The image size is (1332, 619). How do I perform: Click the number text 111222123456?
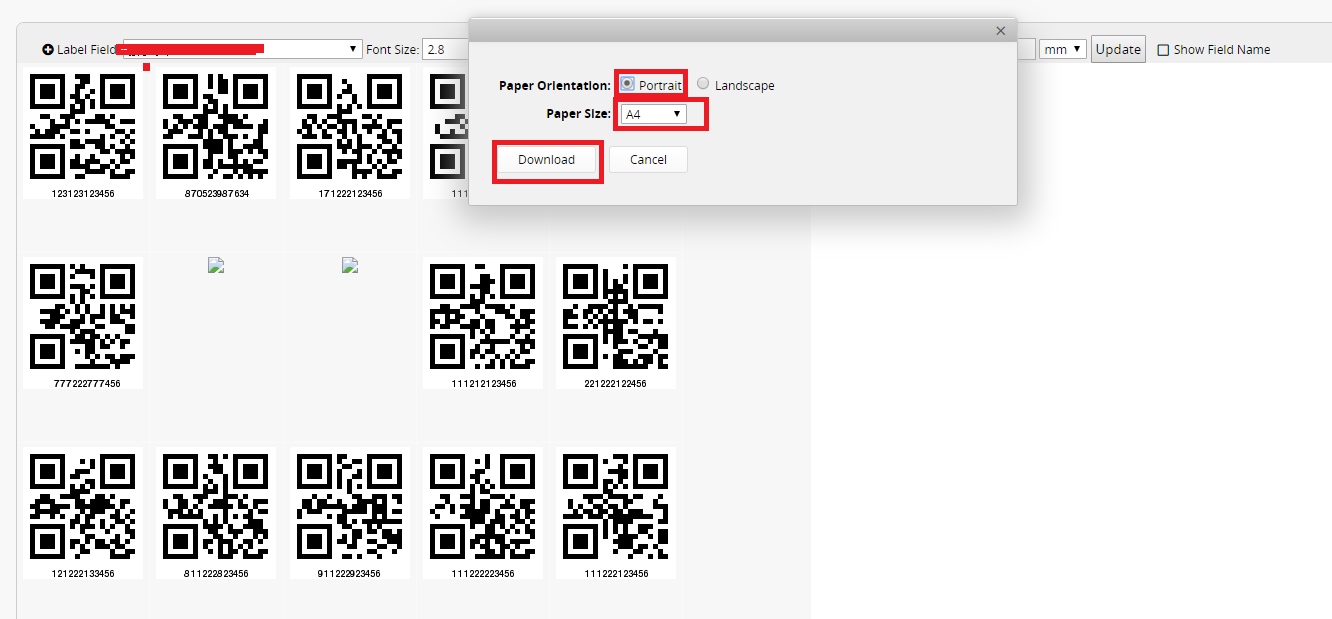pos(616,574)
